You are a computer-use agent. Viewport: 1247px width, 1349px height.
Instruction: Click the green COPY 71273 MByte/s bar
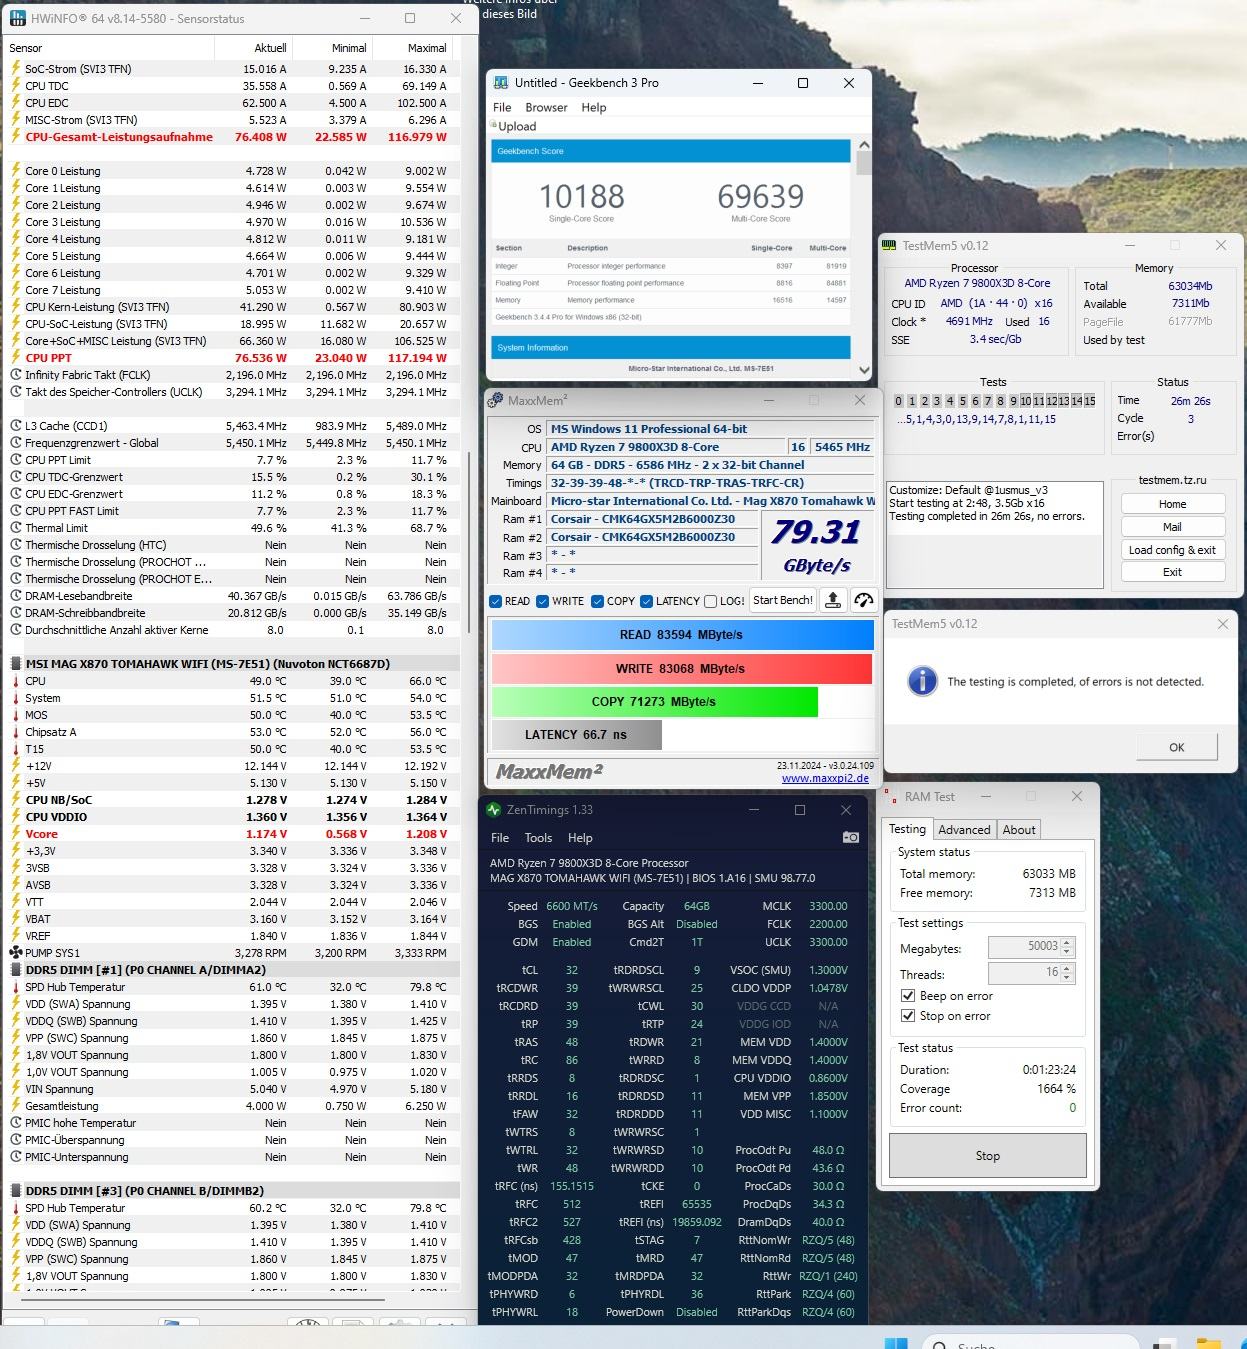pos(655,702)
